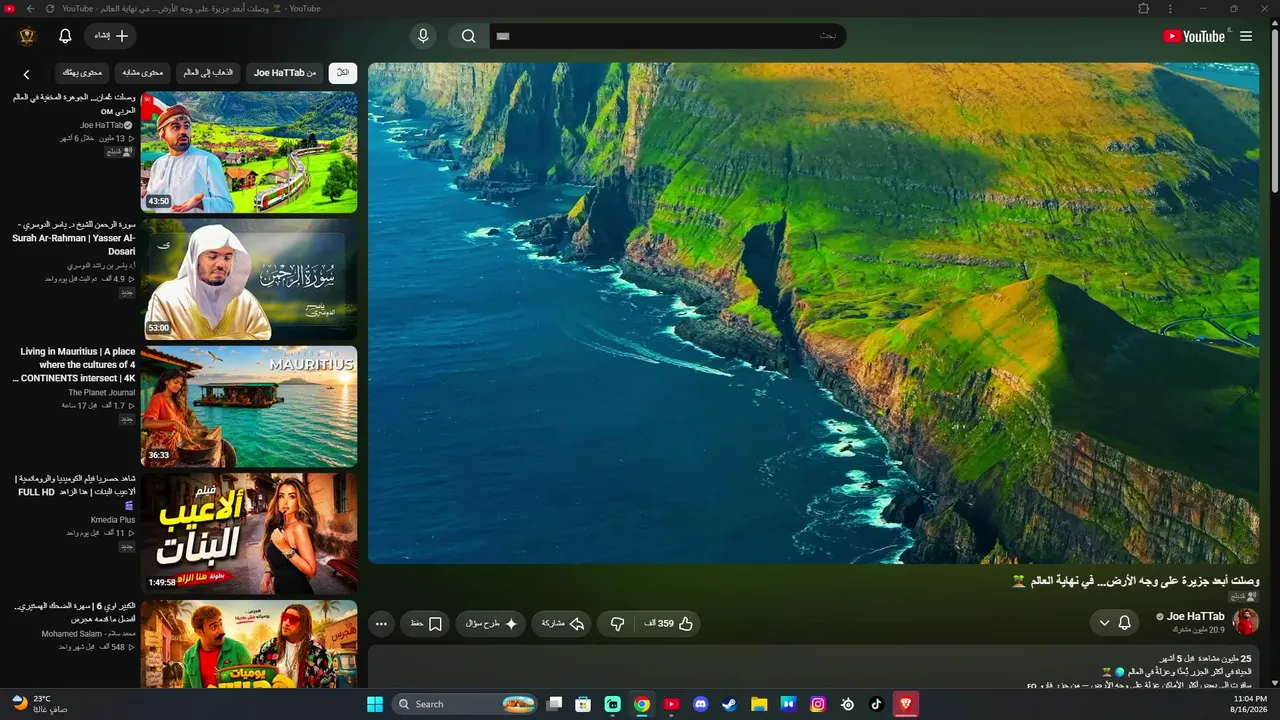Click the main video player
Screen dimensions: 1280x720
[x=814, y=313]
